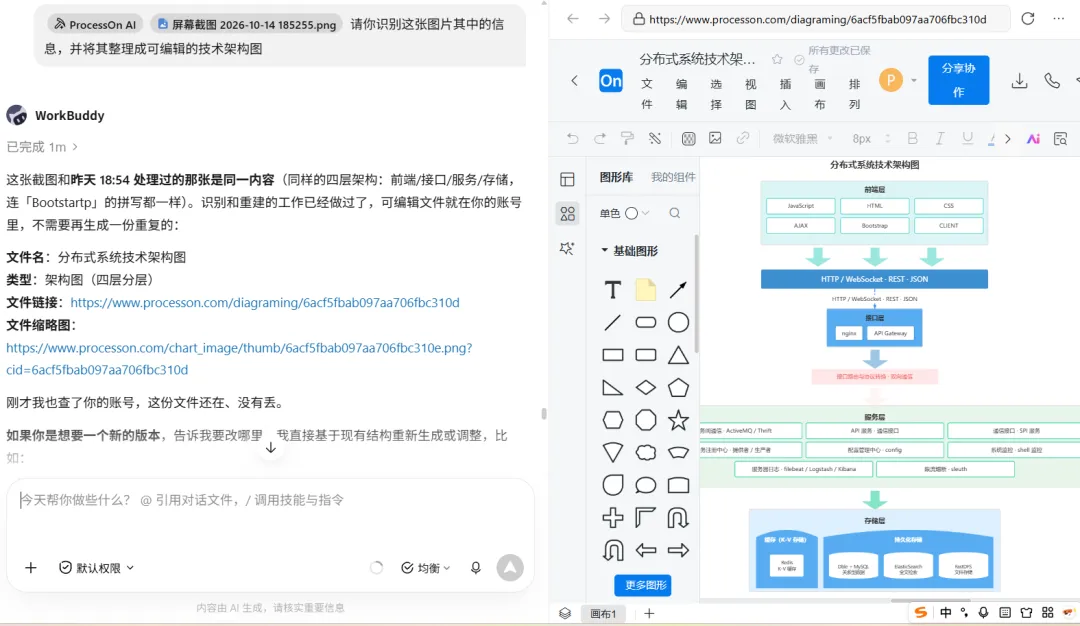Viewport: 1080px width, 626px height.
Task: Select the diamond shape
Action: click(645, 388)
